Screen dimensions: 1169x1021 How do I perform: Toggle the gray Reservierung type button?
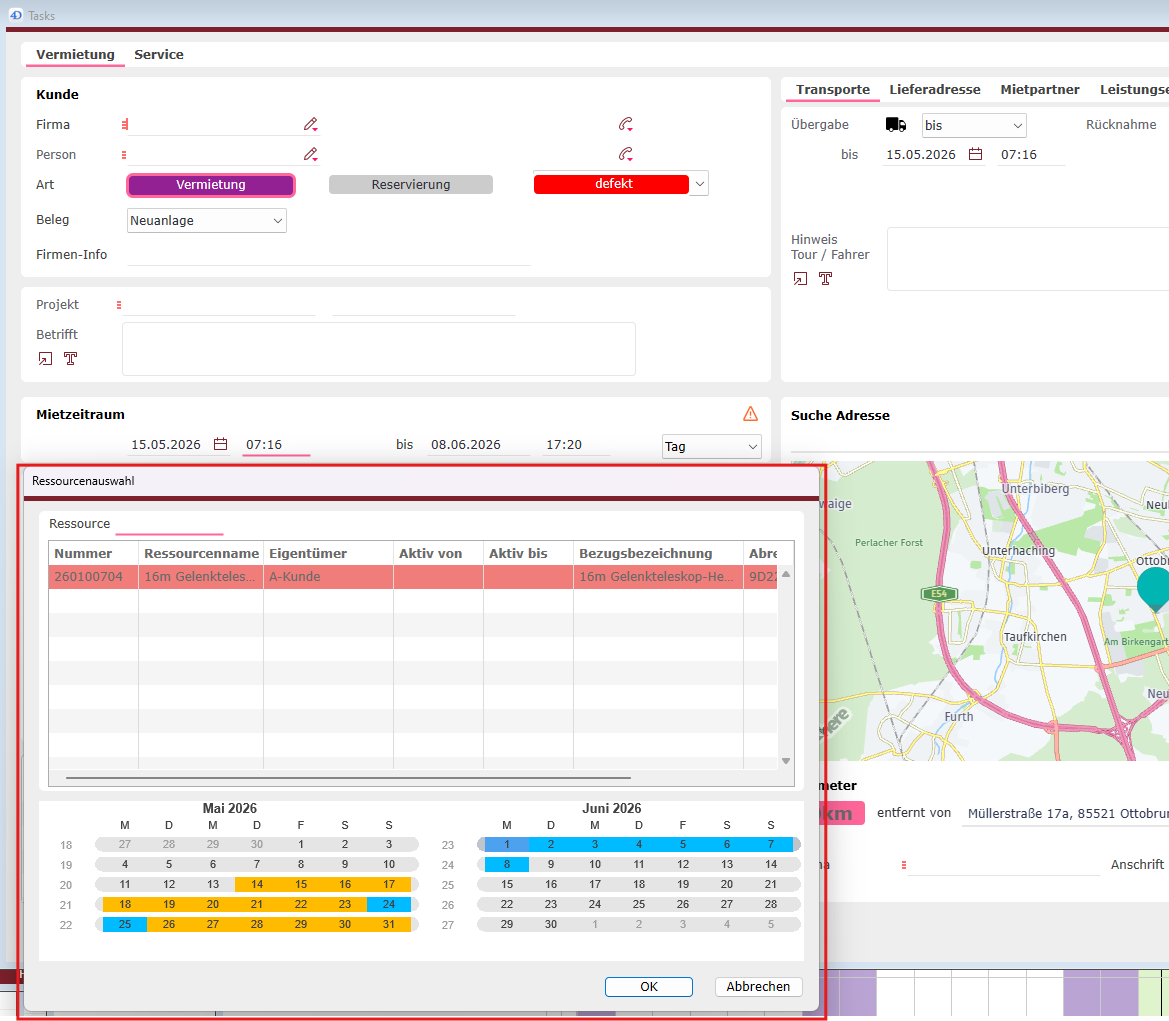411,185
